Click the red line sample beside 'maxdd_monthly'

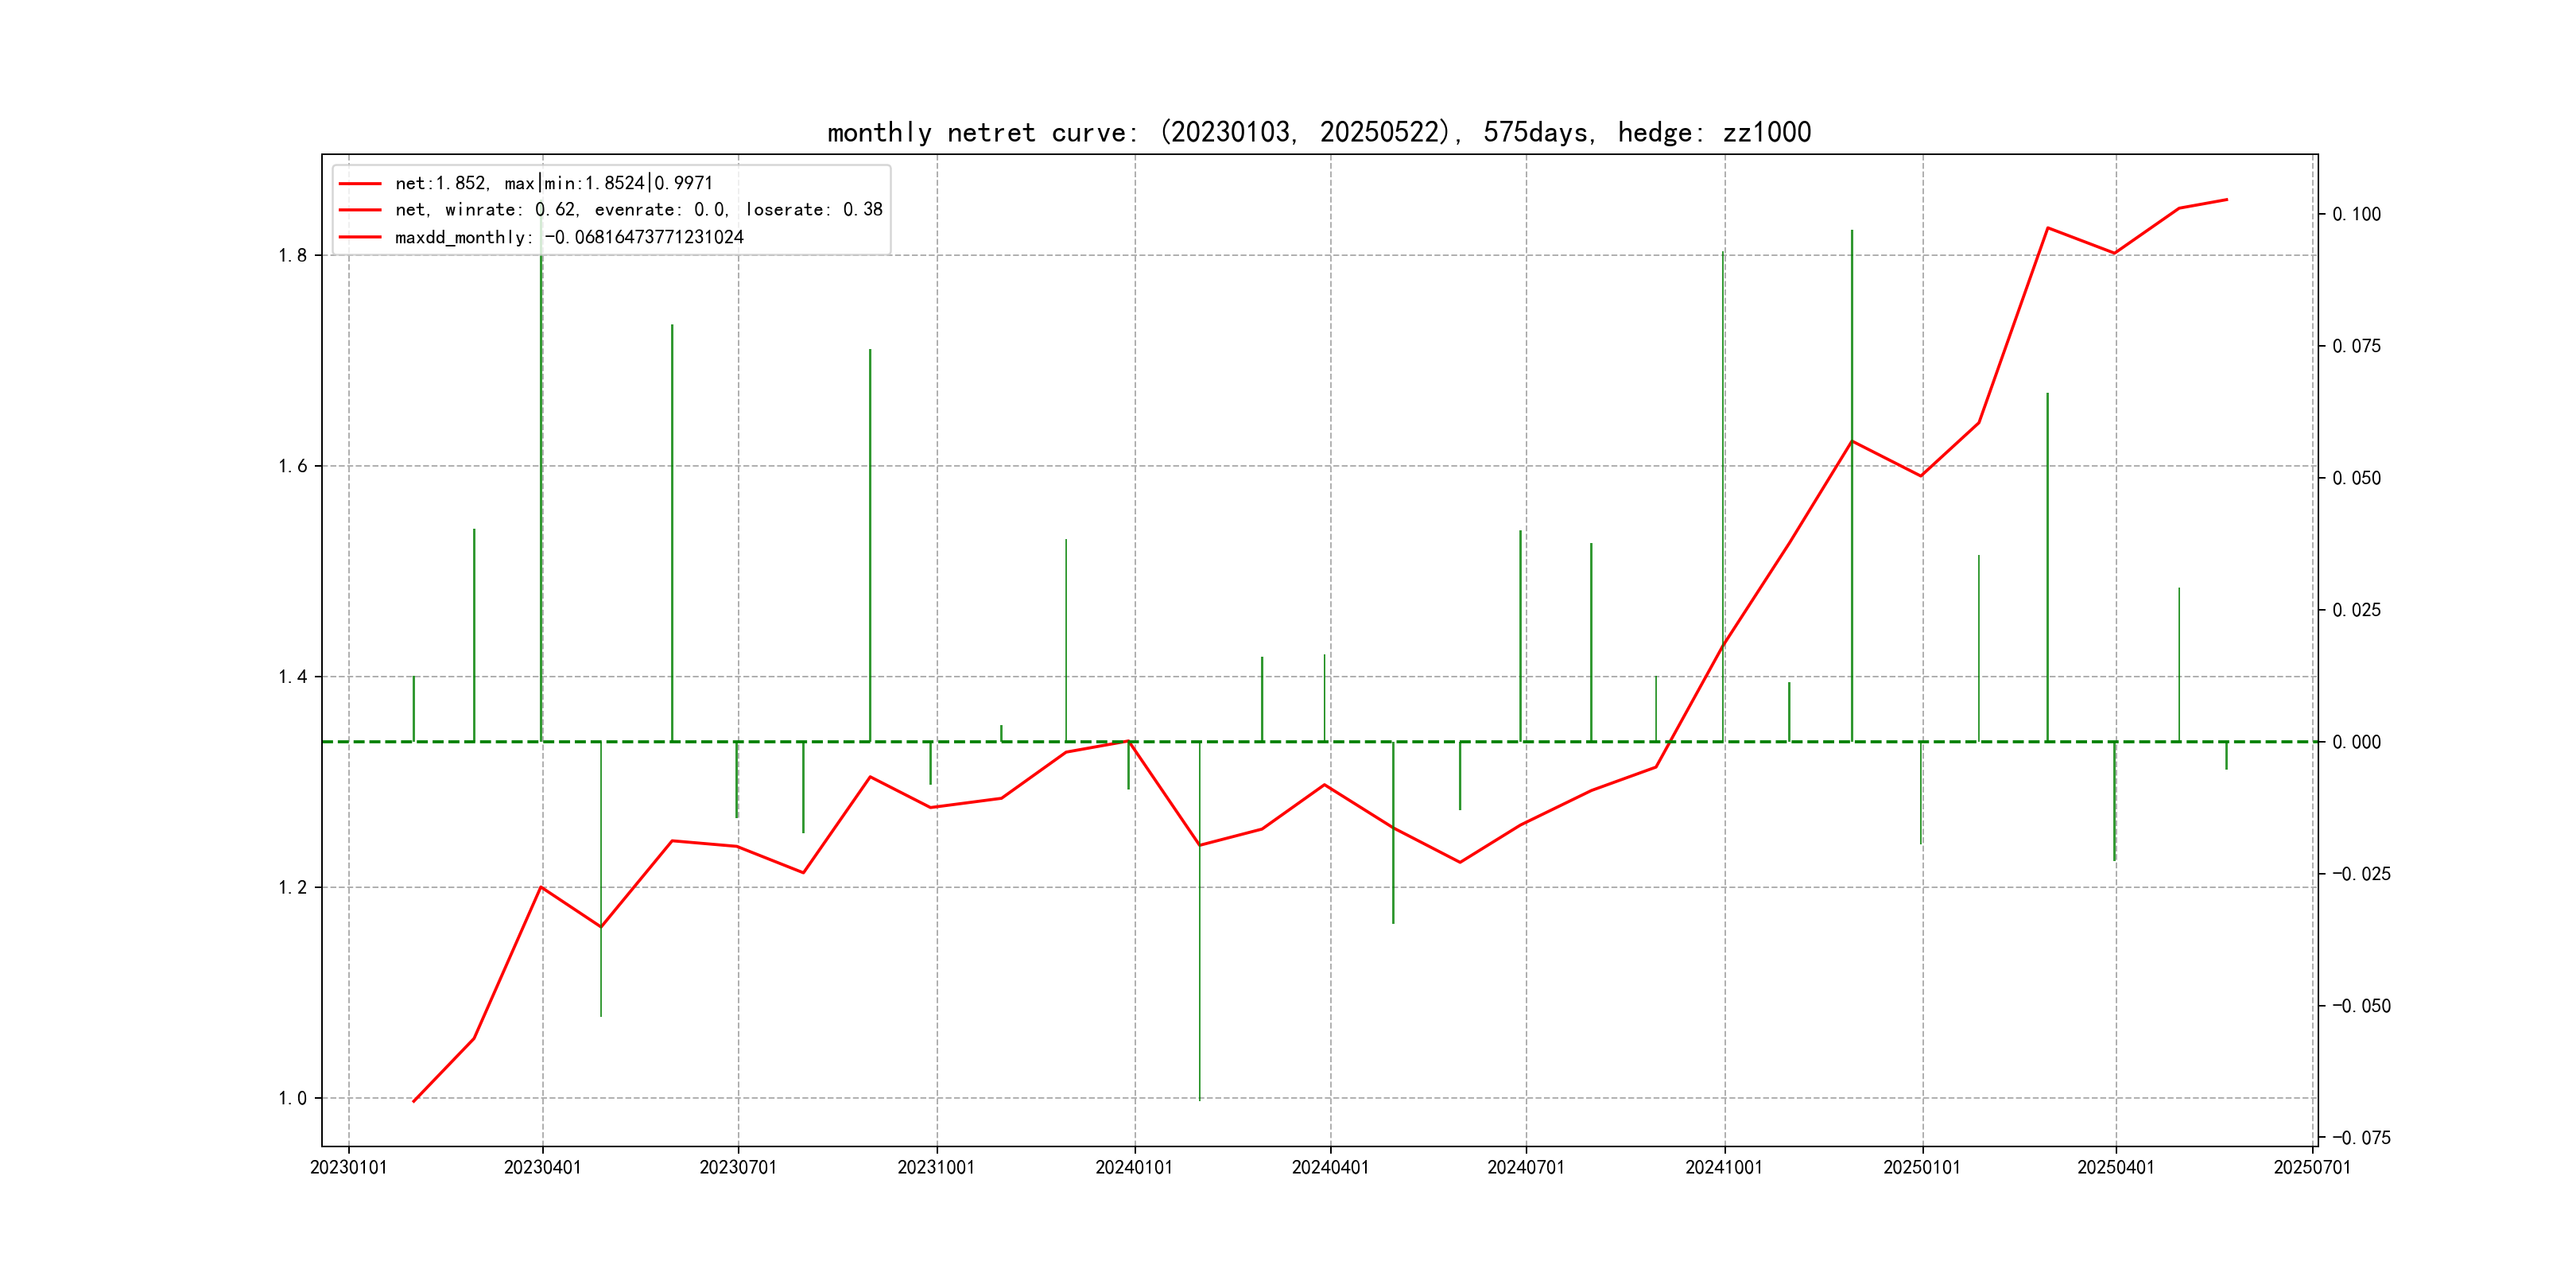pos(360,237)
